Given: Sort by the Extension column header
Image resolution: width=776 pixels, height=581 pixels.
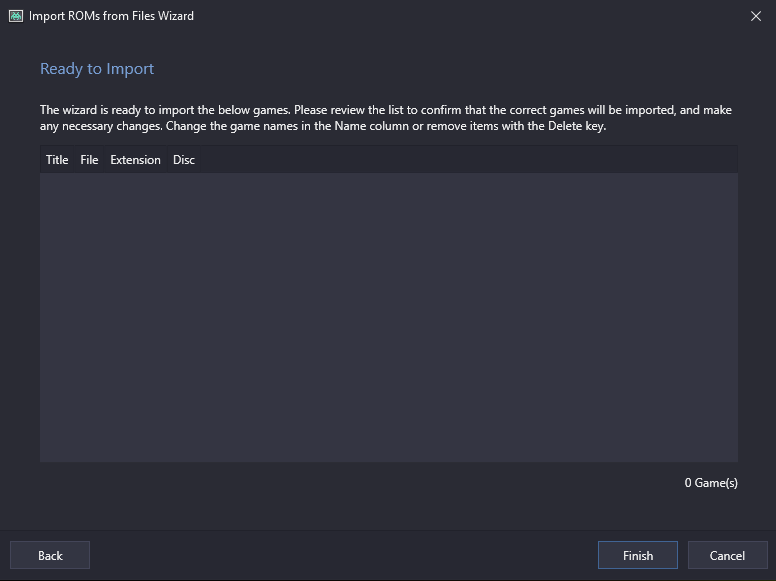Looking at the screenshot, I should [x=135, y=160].
